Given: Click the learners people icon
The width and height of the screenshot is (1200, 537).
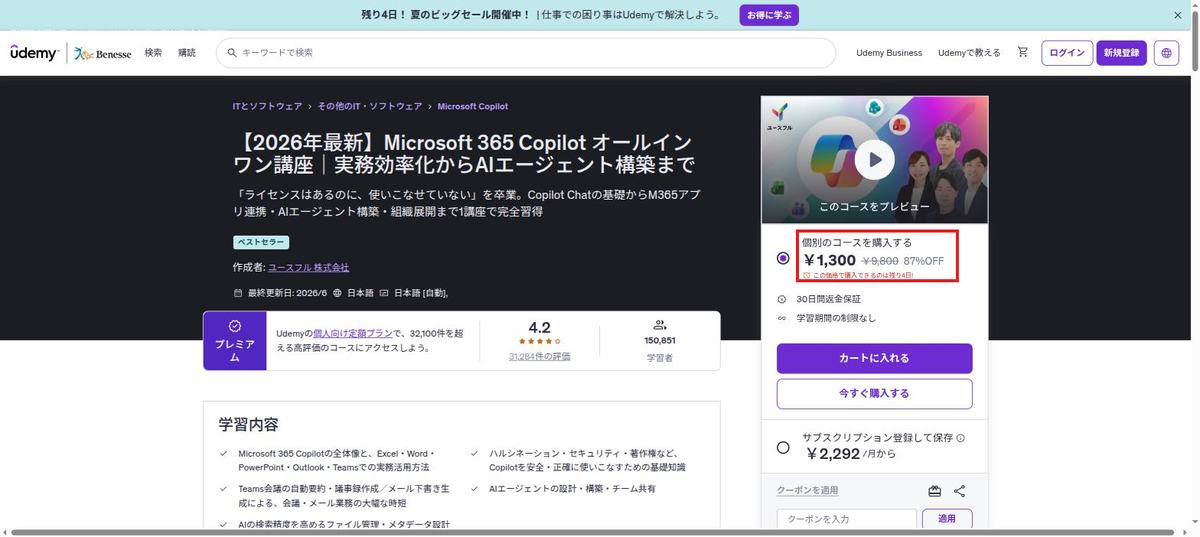Looking at the screenshot, I should pos(660,325).
